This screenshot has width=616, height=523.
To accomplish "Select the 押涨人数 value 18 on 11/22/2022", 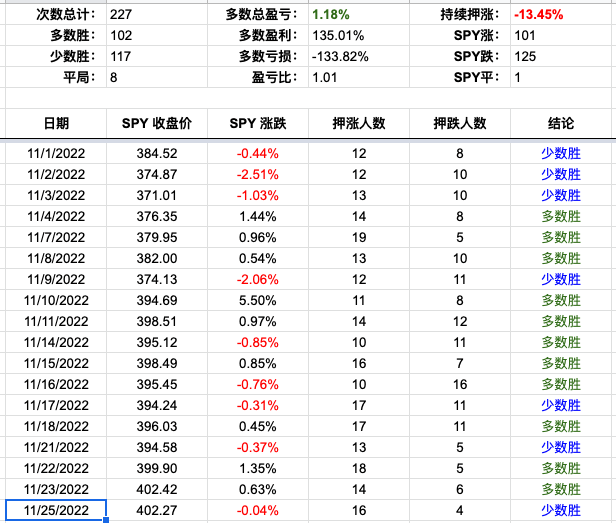I will (359, 469).
